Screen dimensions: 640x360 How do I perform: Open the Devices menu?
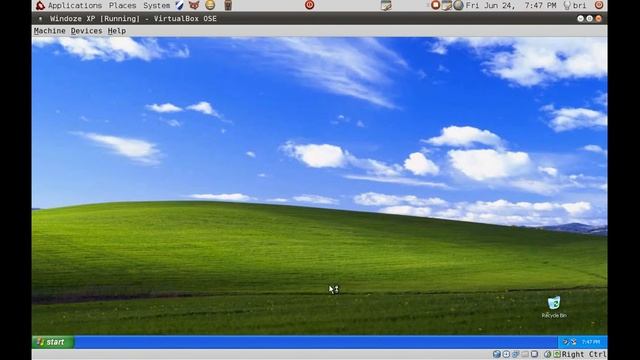(x=87, y=31)
